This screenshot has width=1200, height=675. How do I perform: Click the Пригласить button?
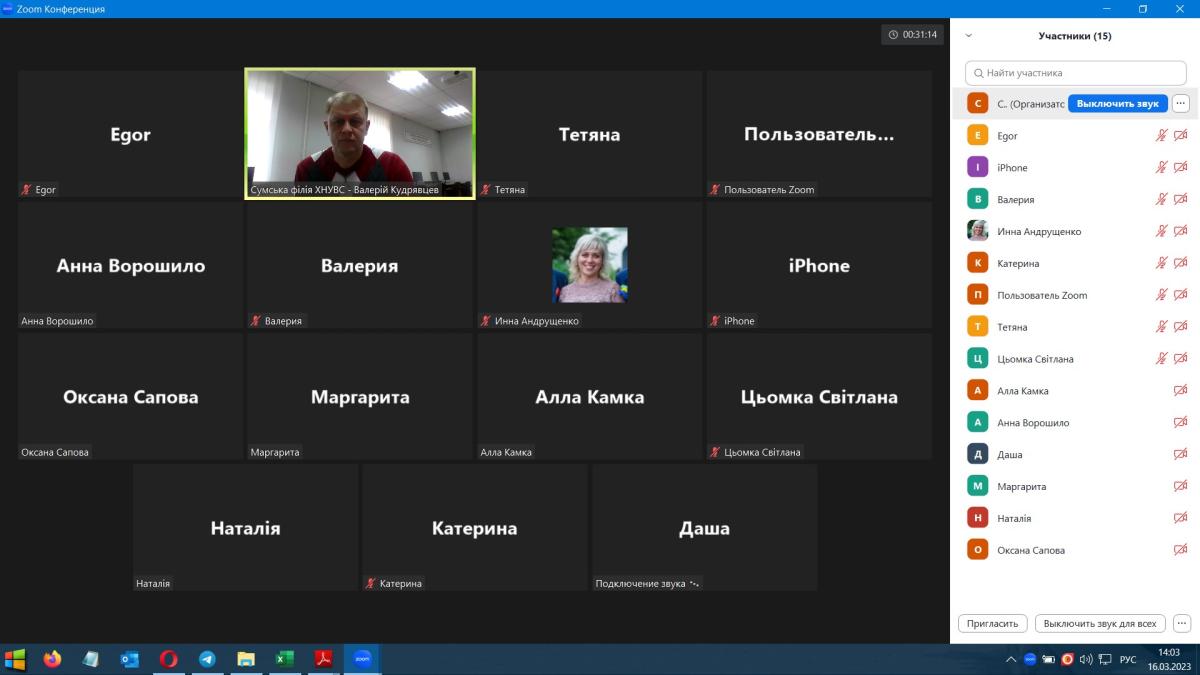993,623
